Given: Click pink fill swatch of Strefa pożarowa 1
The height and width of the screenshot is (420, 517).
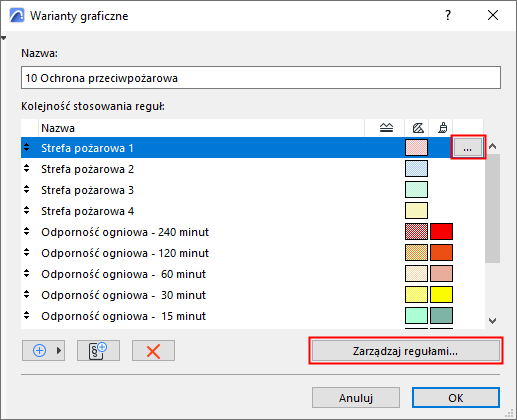Looking at the screenshot, I should (416, 148).
